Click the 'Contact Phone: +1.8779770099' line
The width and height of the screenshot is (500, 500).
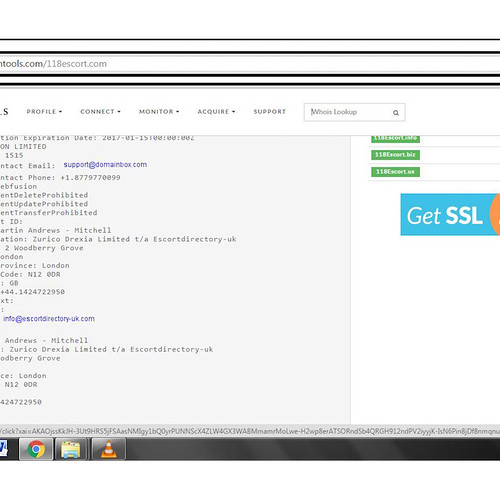60,178
